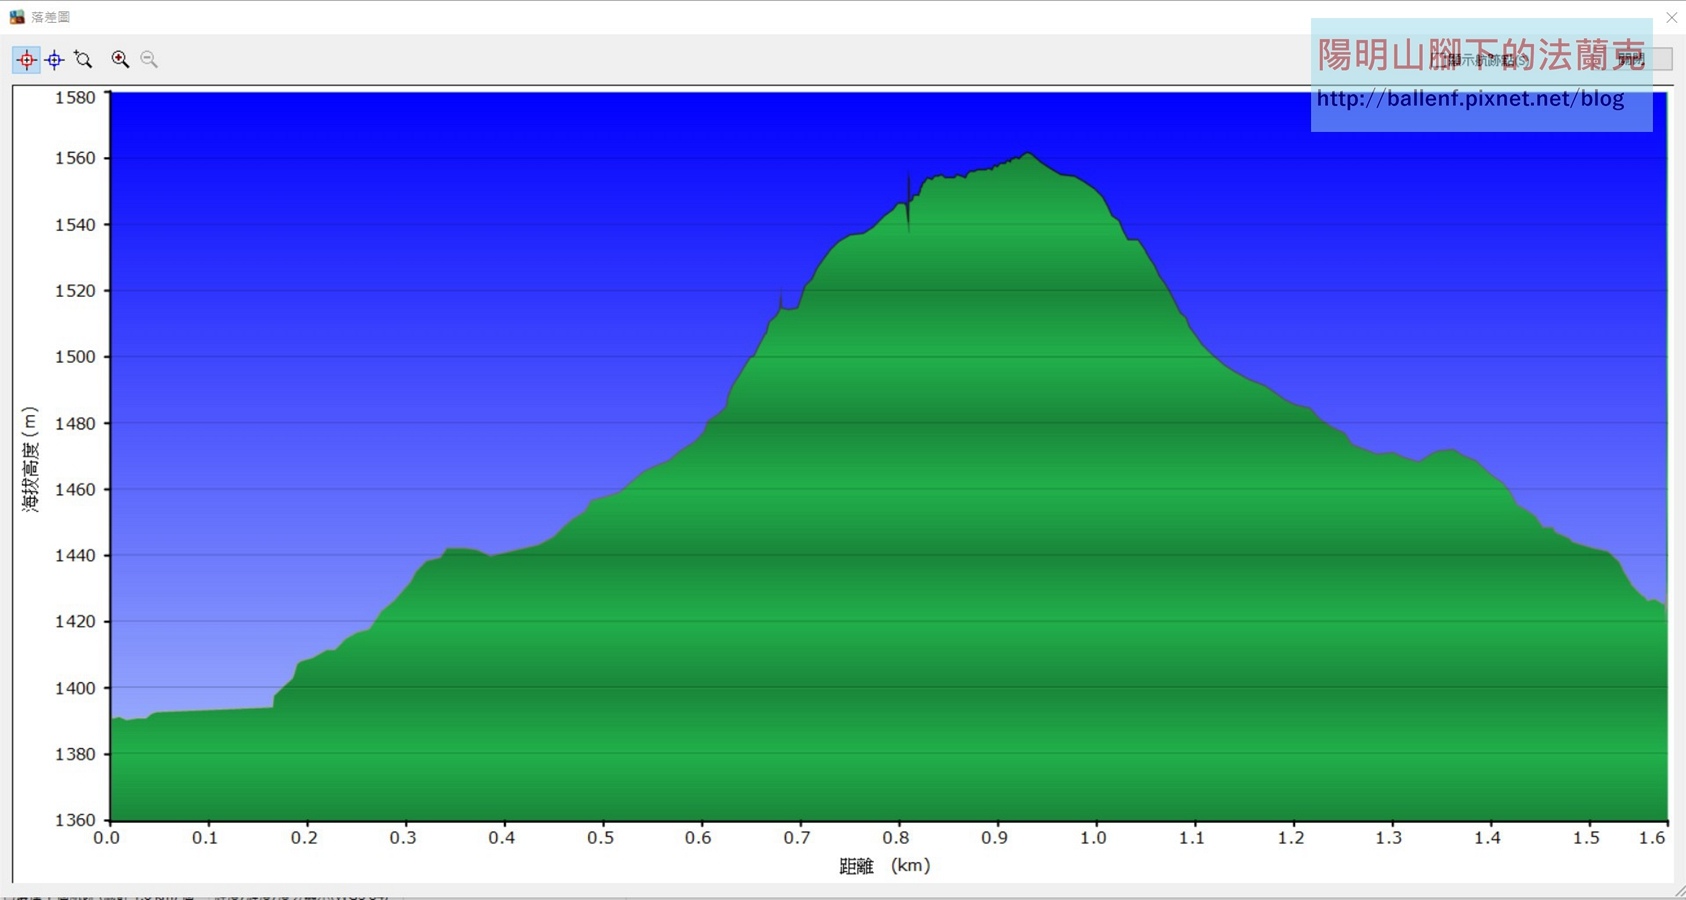Close the 落差圖 window with X

[1671, 17]
